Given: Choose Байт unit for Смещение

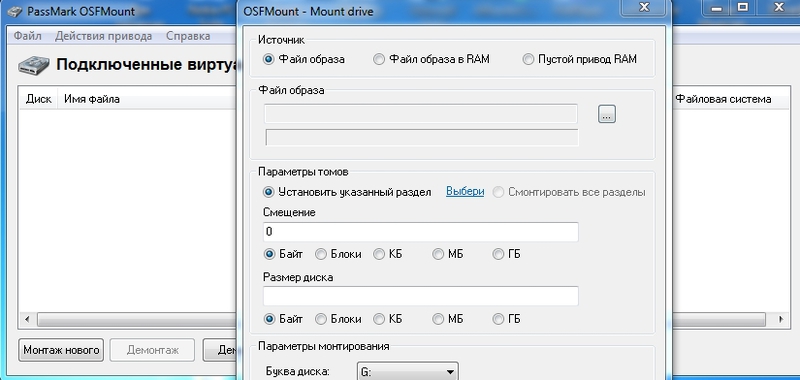Looking at the screenshot, I should point(269,254).
